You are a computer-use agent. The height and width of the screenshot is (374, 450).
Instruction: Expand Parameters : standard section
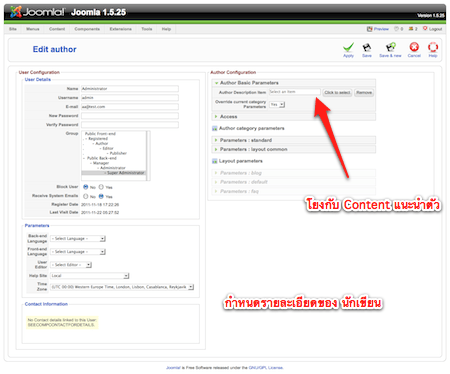pyautogui.click(x=293, y=140)
